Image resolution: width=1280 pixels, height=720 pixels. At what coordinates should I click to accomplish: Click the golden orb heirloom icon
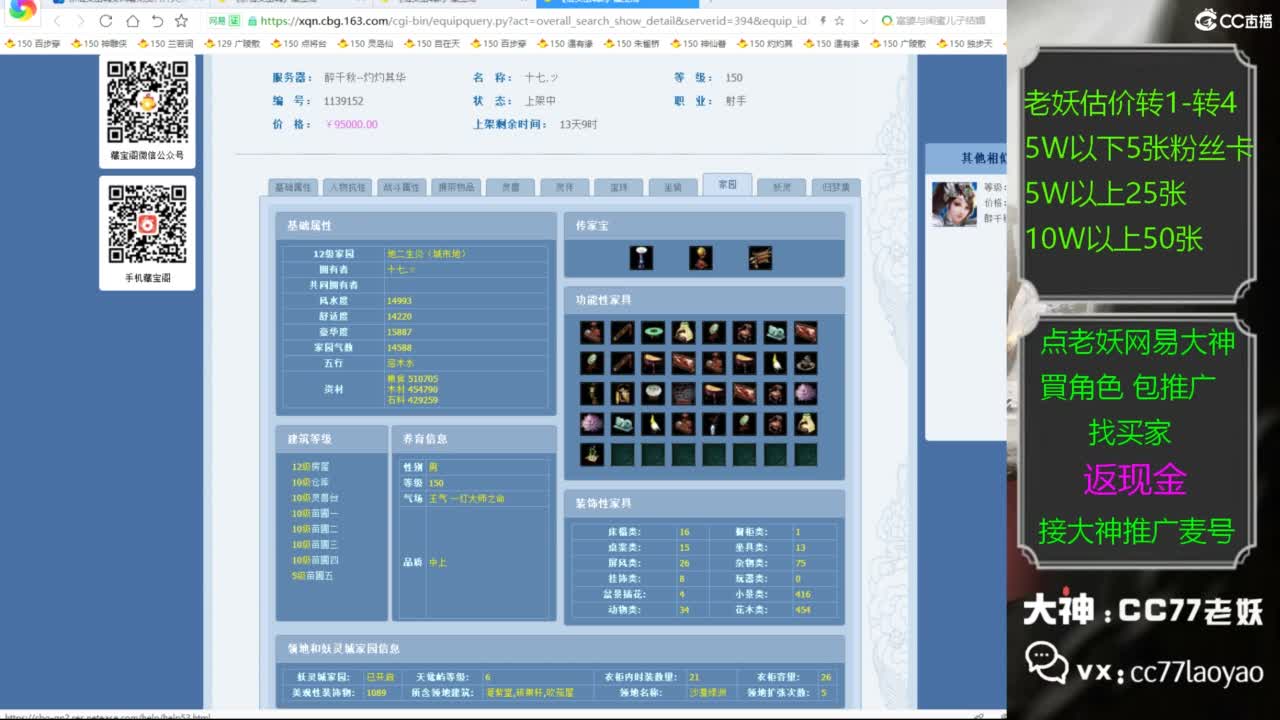tap(701, 257)
